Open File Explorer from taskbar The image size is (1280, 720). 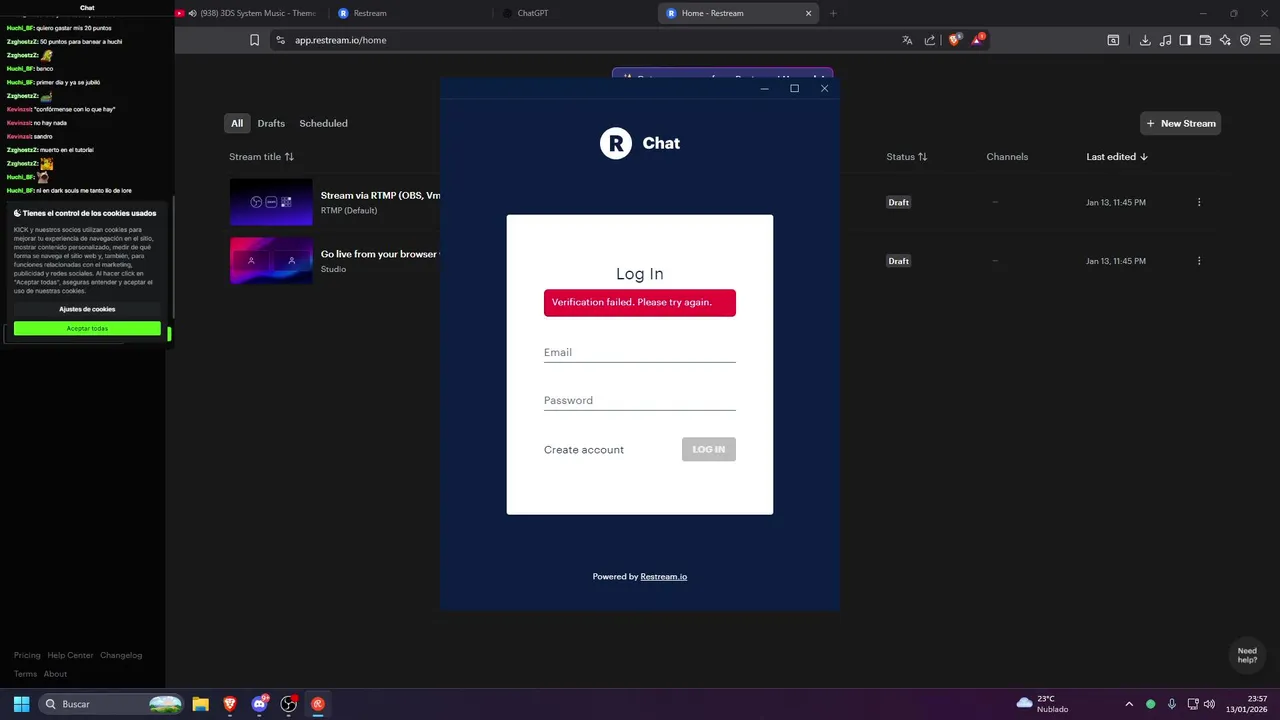coord(200,704)
